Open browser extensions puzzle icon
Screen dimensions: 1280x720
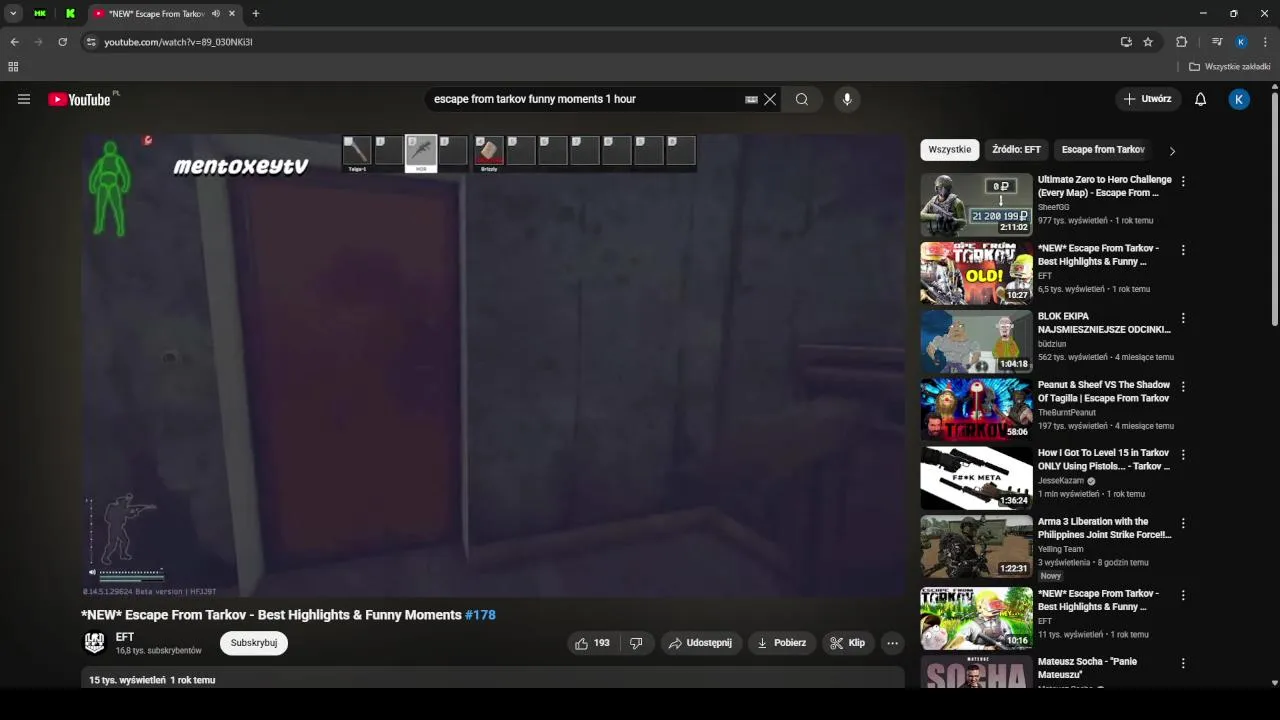pos(1181,42)
